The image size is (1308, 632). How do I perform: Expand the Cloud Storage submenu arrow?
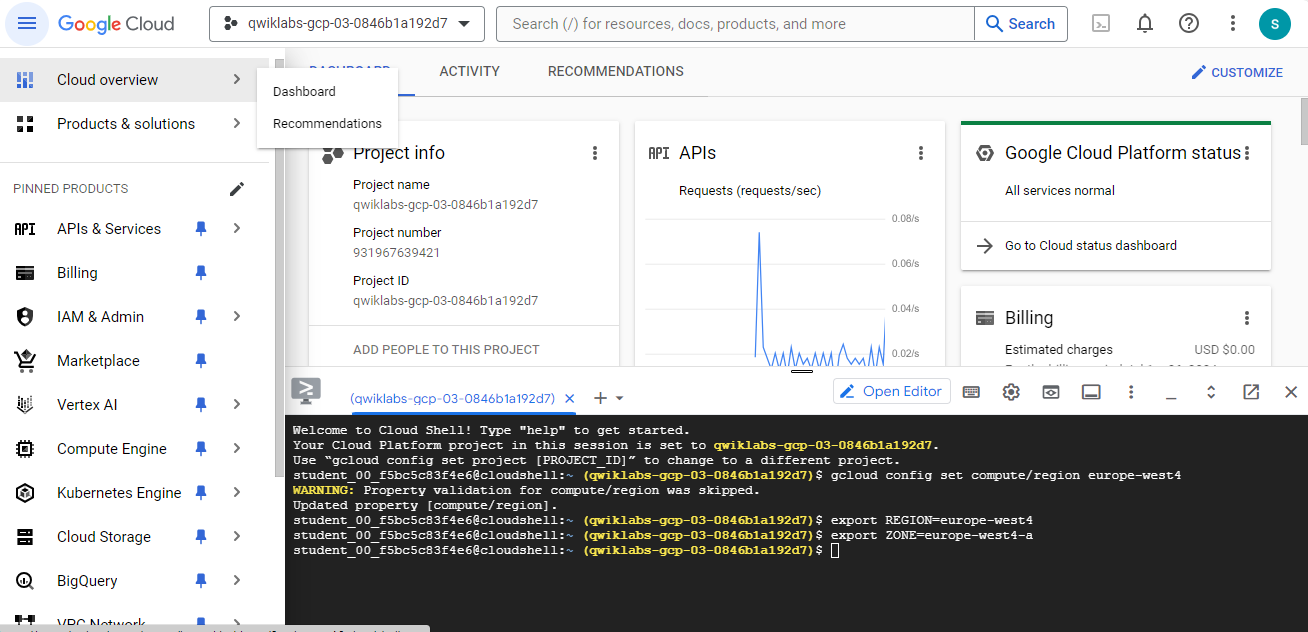pos(237,537)
